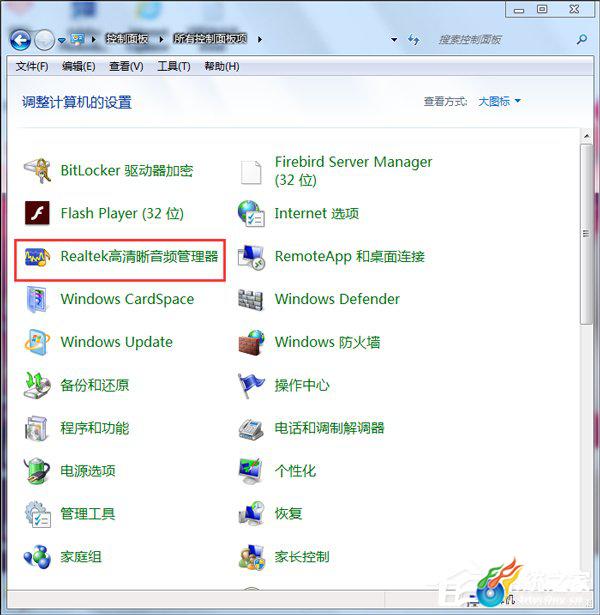This screenshot has width=600, height=615.
Task: Open the 管理工具 text link
Action: (x=87, y=514)
